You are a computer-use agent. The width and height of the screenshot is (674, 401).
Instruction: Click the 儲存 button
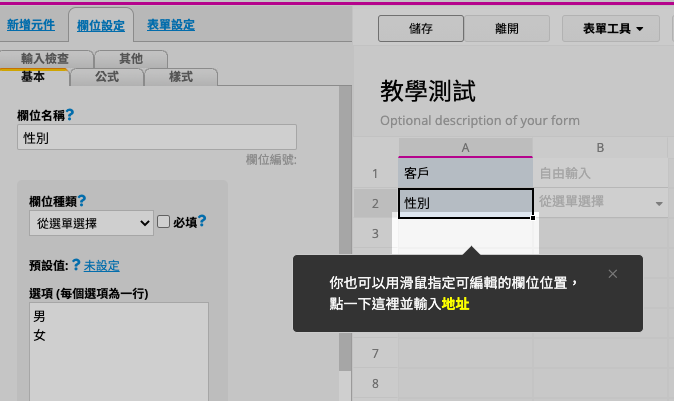click(x=421, y=29)
